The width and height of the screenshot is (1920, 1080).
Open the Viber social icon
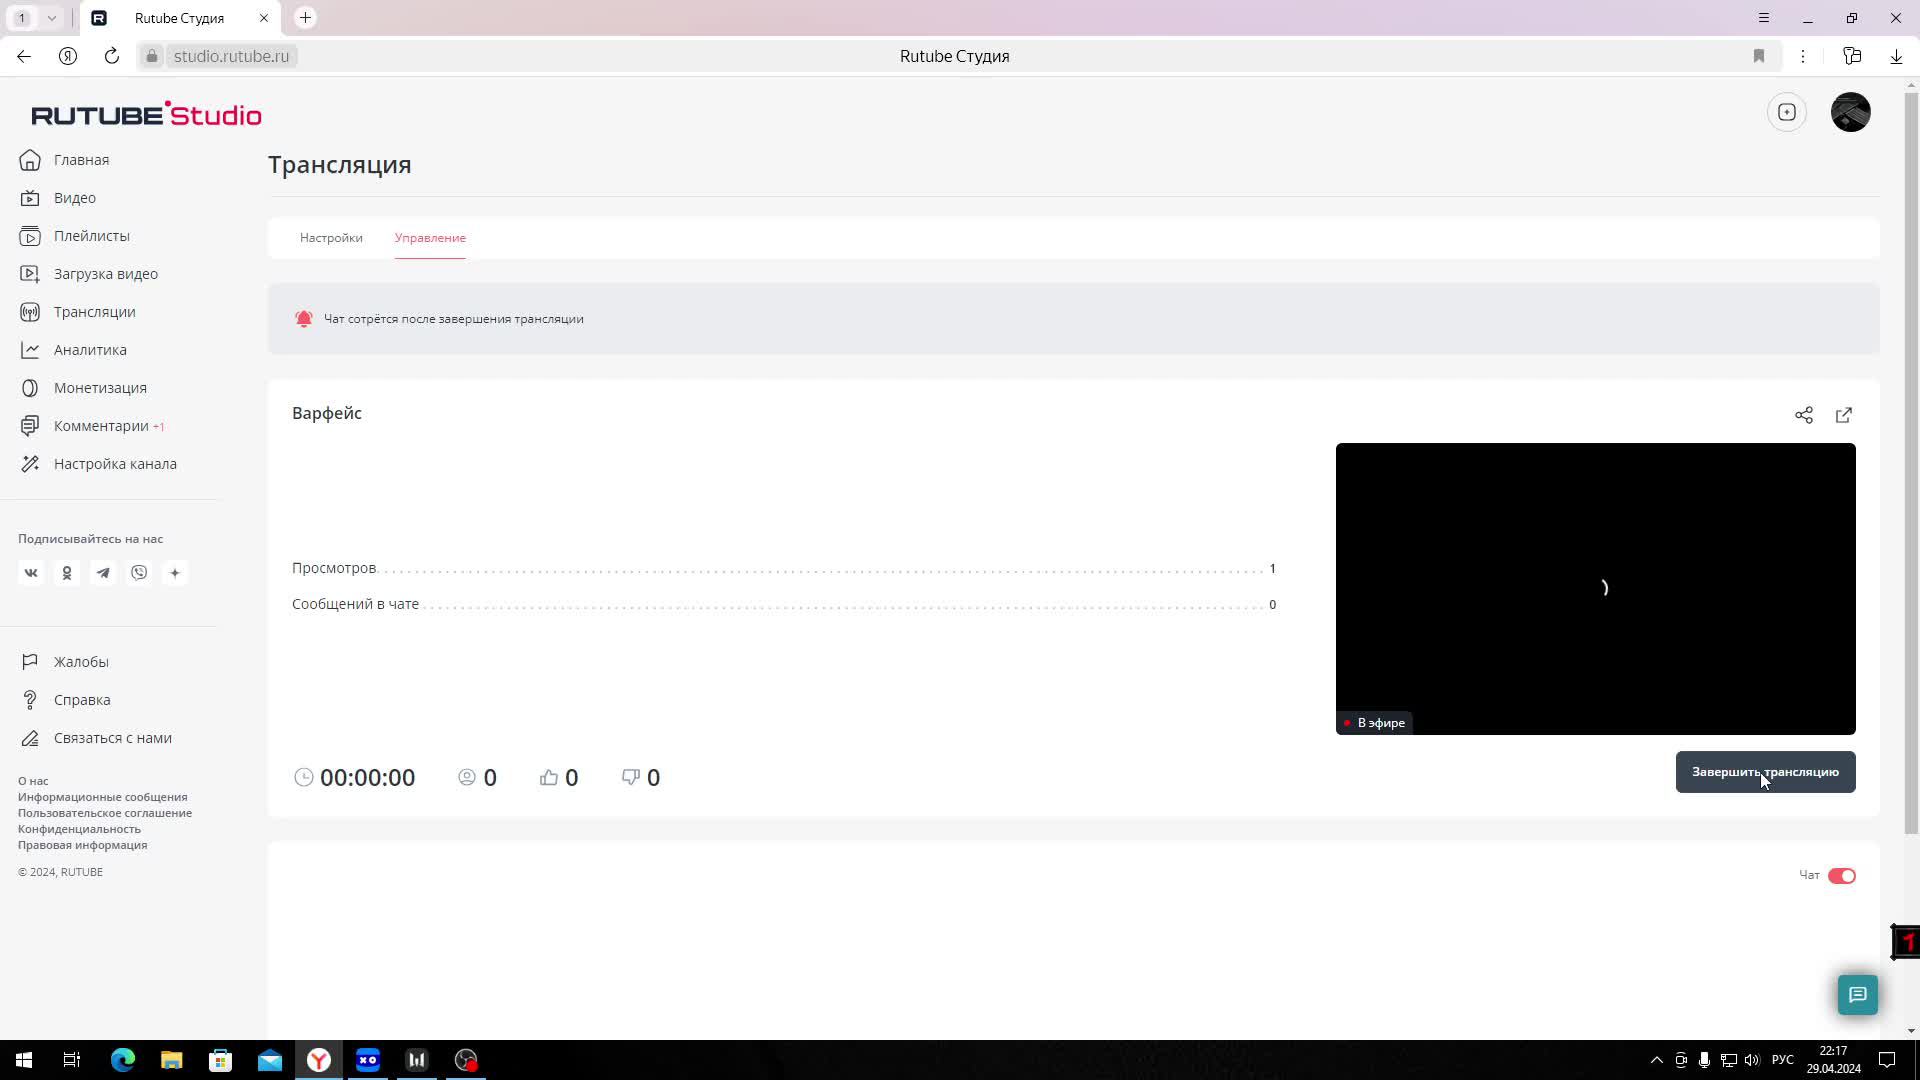139,573
